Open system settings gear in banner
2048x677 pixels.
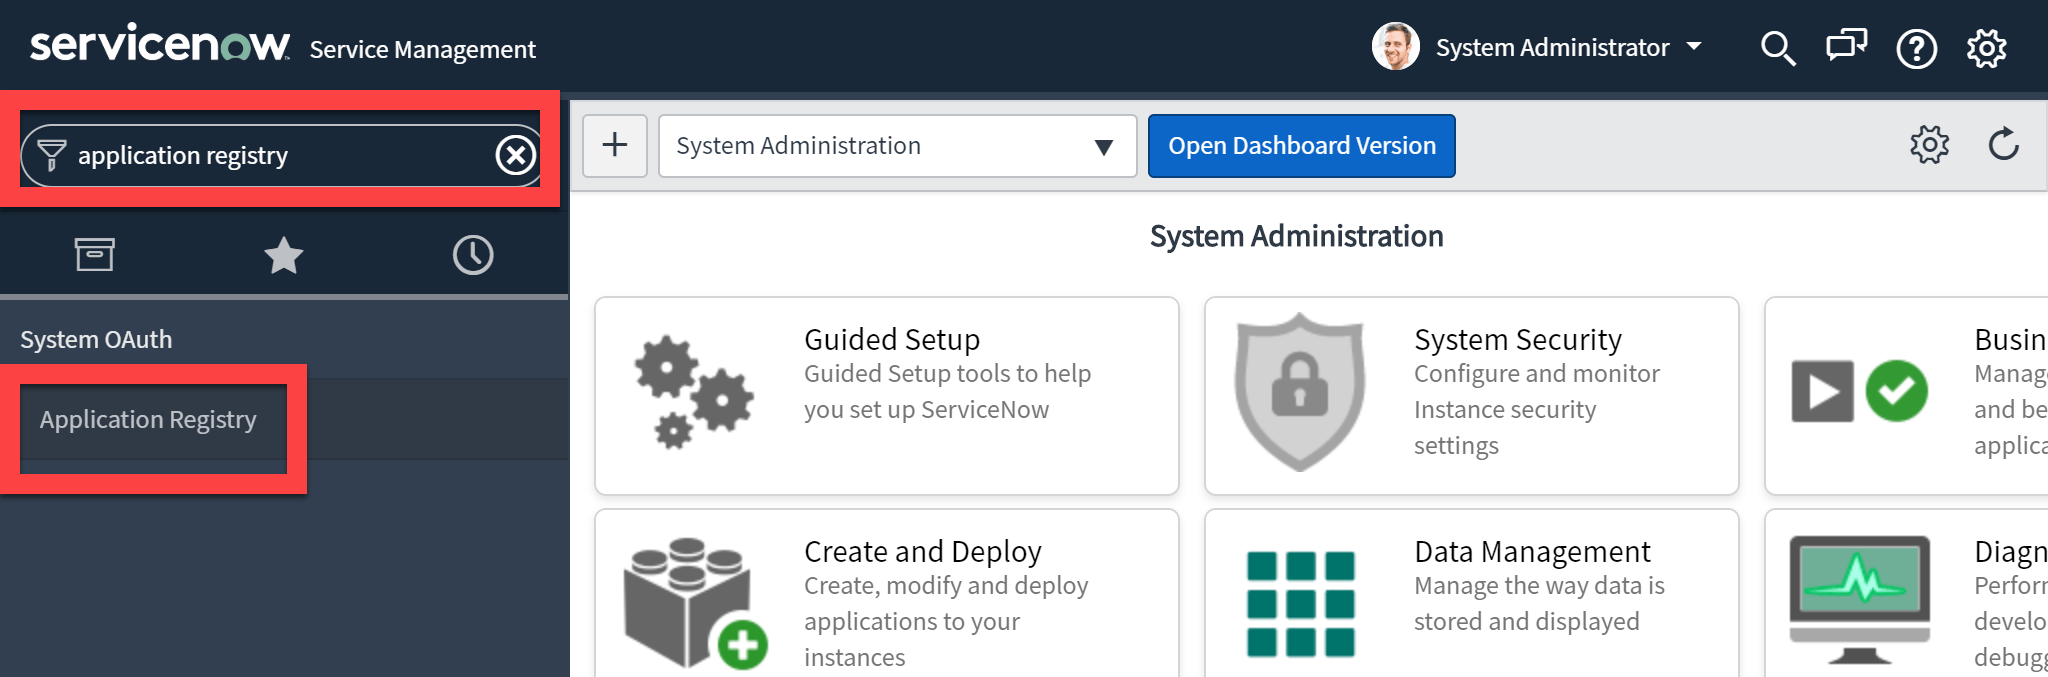1986,48
